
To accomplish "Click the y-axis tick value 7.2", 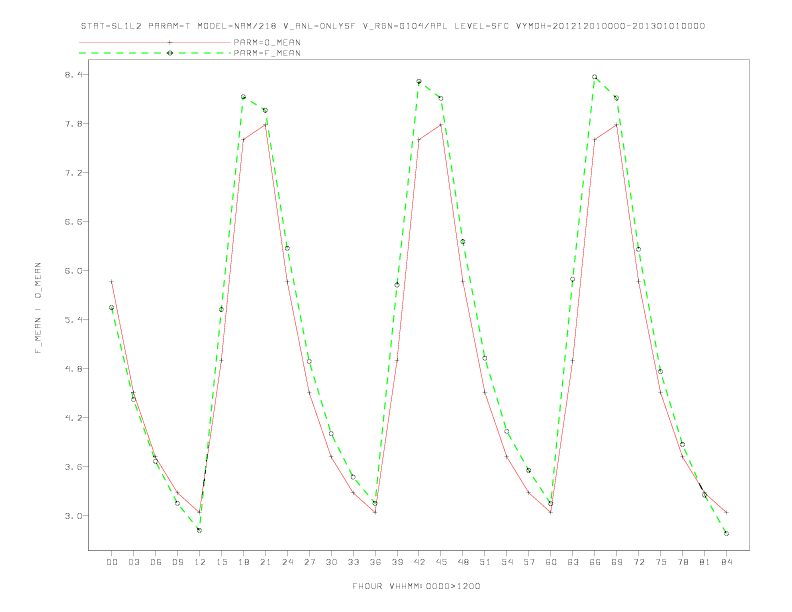I will 73,173.
